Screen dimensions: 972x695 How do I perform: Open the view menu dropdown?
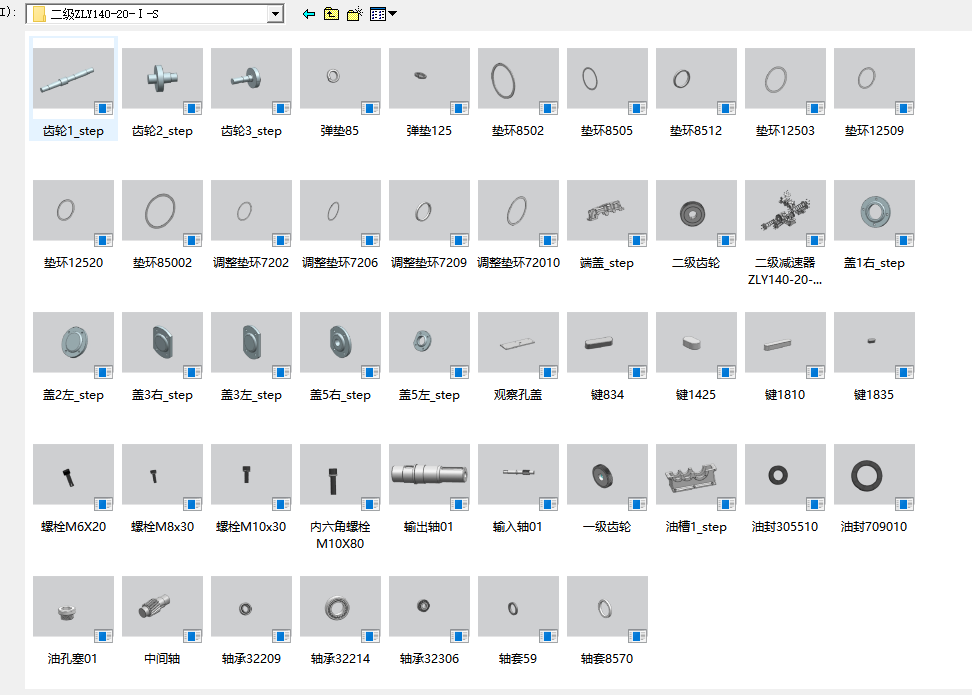click(x=383, y=14)
